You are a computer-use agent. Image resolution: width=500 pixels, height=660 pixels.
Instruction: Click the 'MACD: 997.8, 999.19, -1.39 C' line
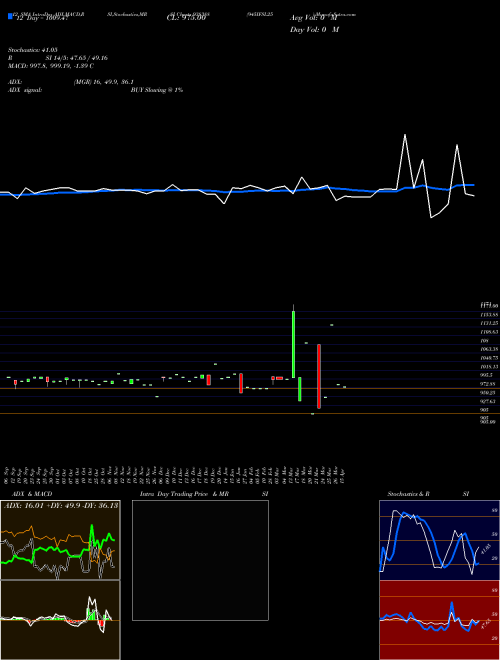click(51, 66)
